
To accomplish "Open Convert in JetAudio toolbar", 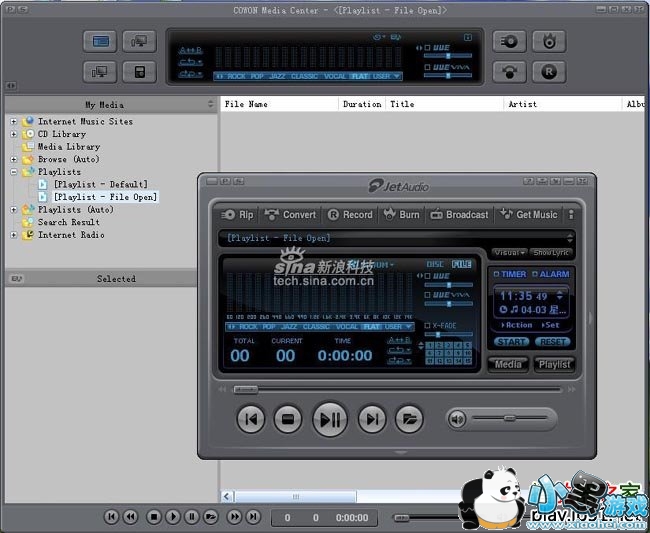I will (x=290, y=215).
